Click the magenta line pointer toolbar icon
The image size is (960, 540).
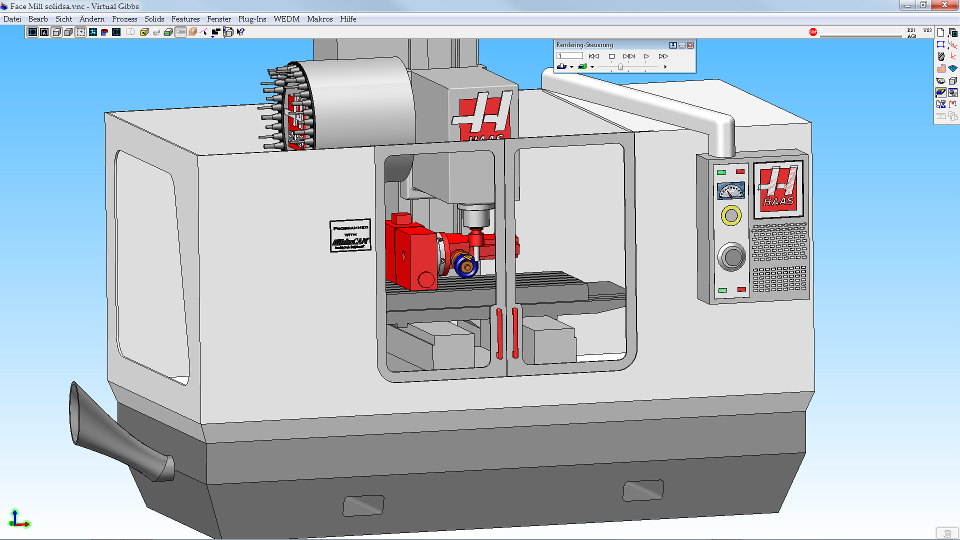(x=203, y=32)
